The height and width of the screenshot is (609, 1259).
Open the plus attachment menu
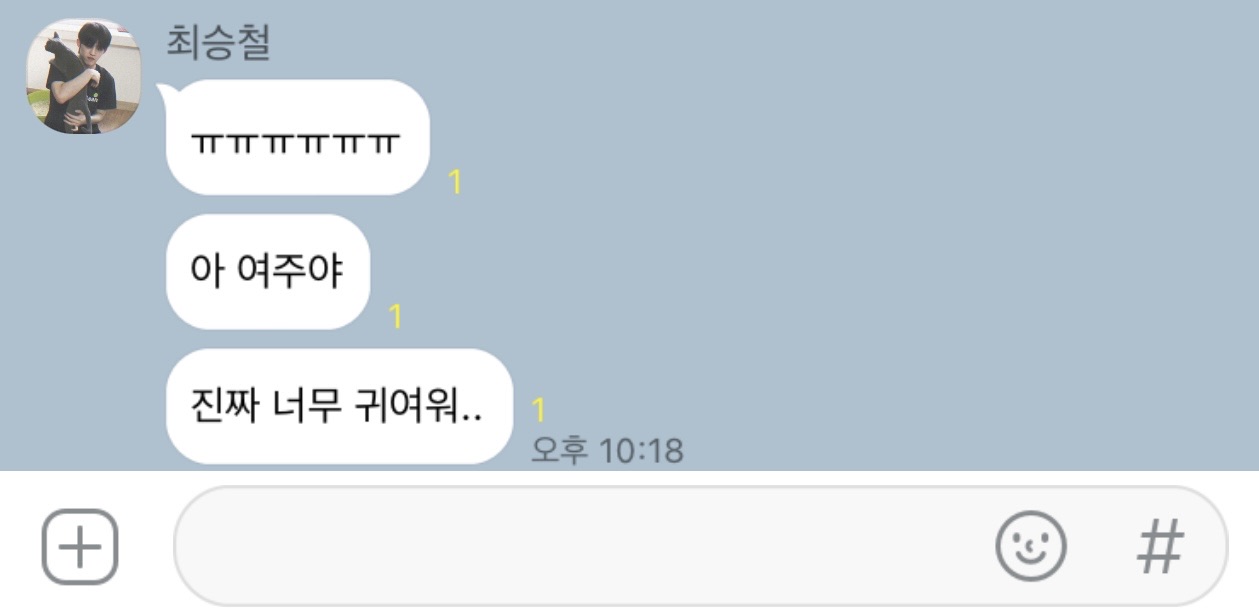click(x=80, y=547)
